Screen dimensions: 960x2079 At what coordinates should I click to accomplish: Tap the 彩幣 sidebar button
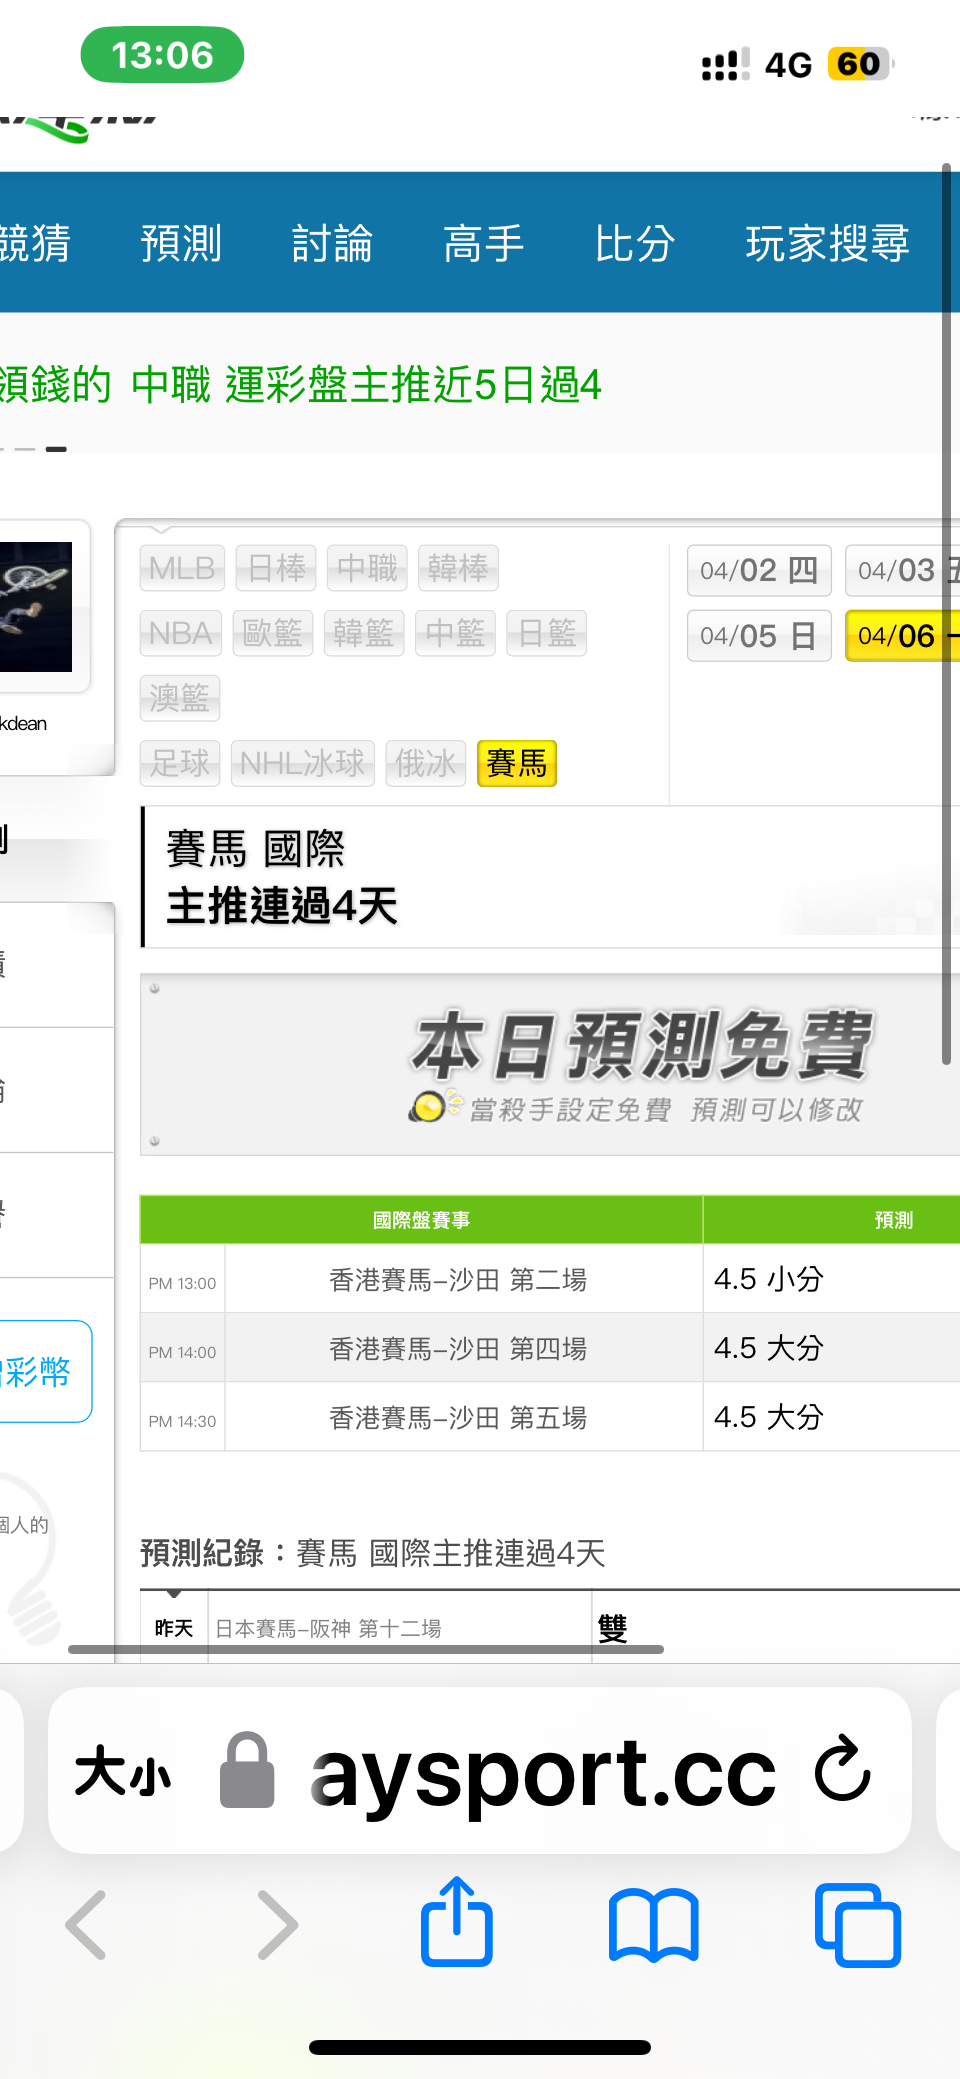44,1371
